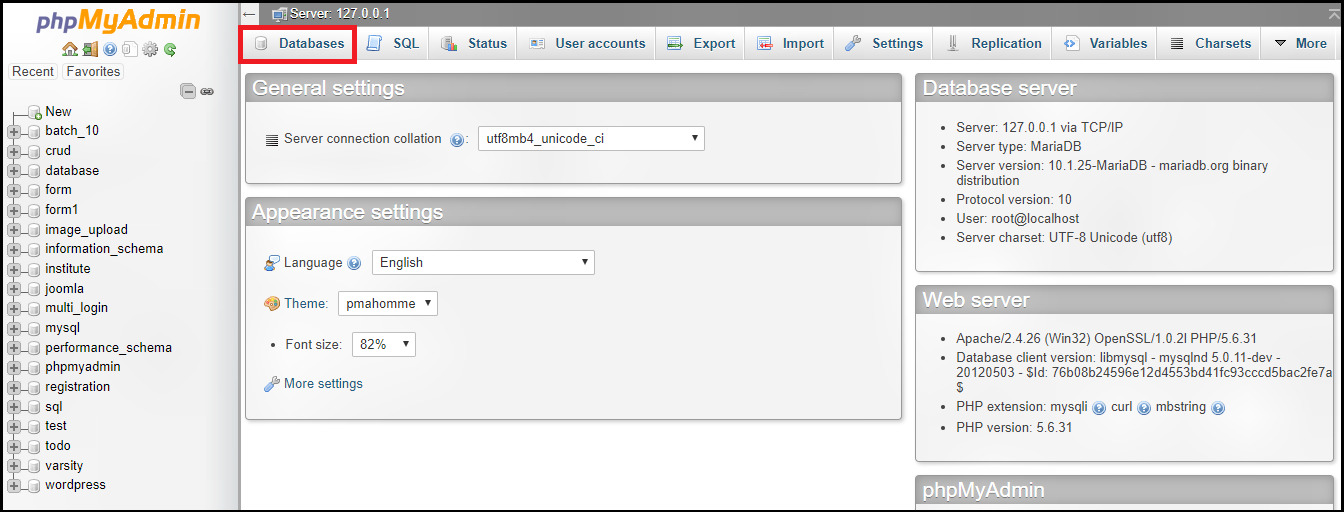This screenshot has height=512, width=1344.
Task: Select the sql database
Action: [x=54, y=407]
